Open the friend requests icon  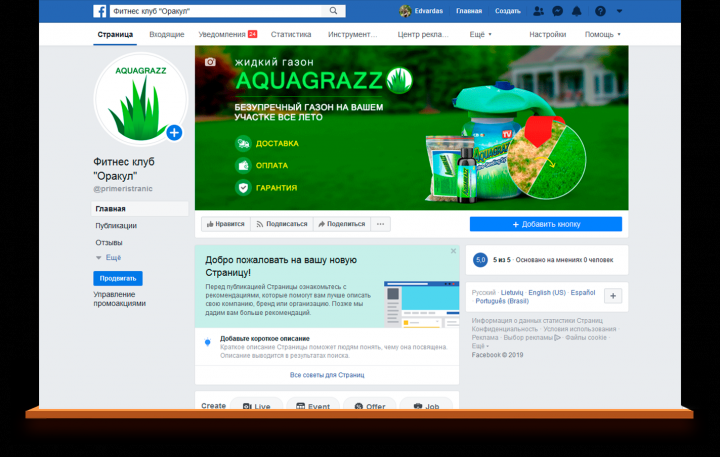click(538, 11)
